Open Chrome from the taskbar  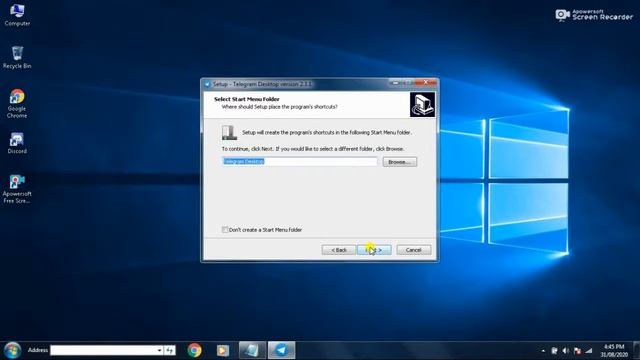(x=195, y=350)
